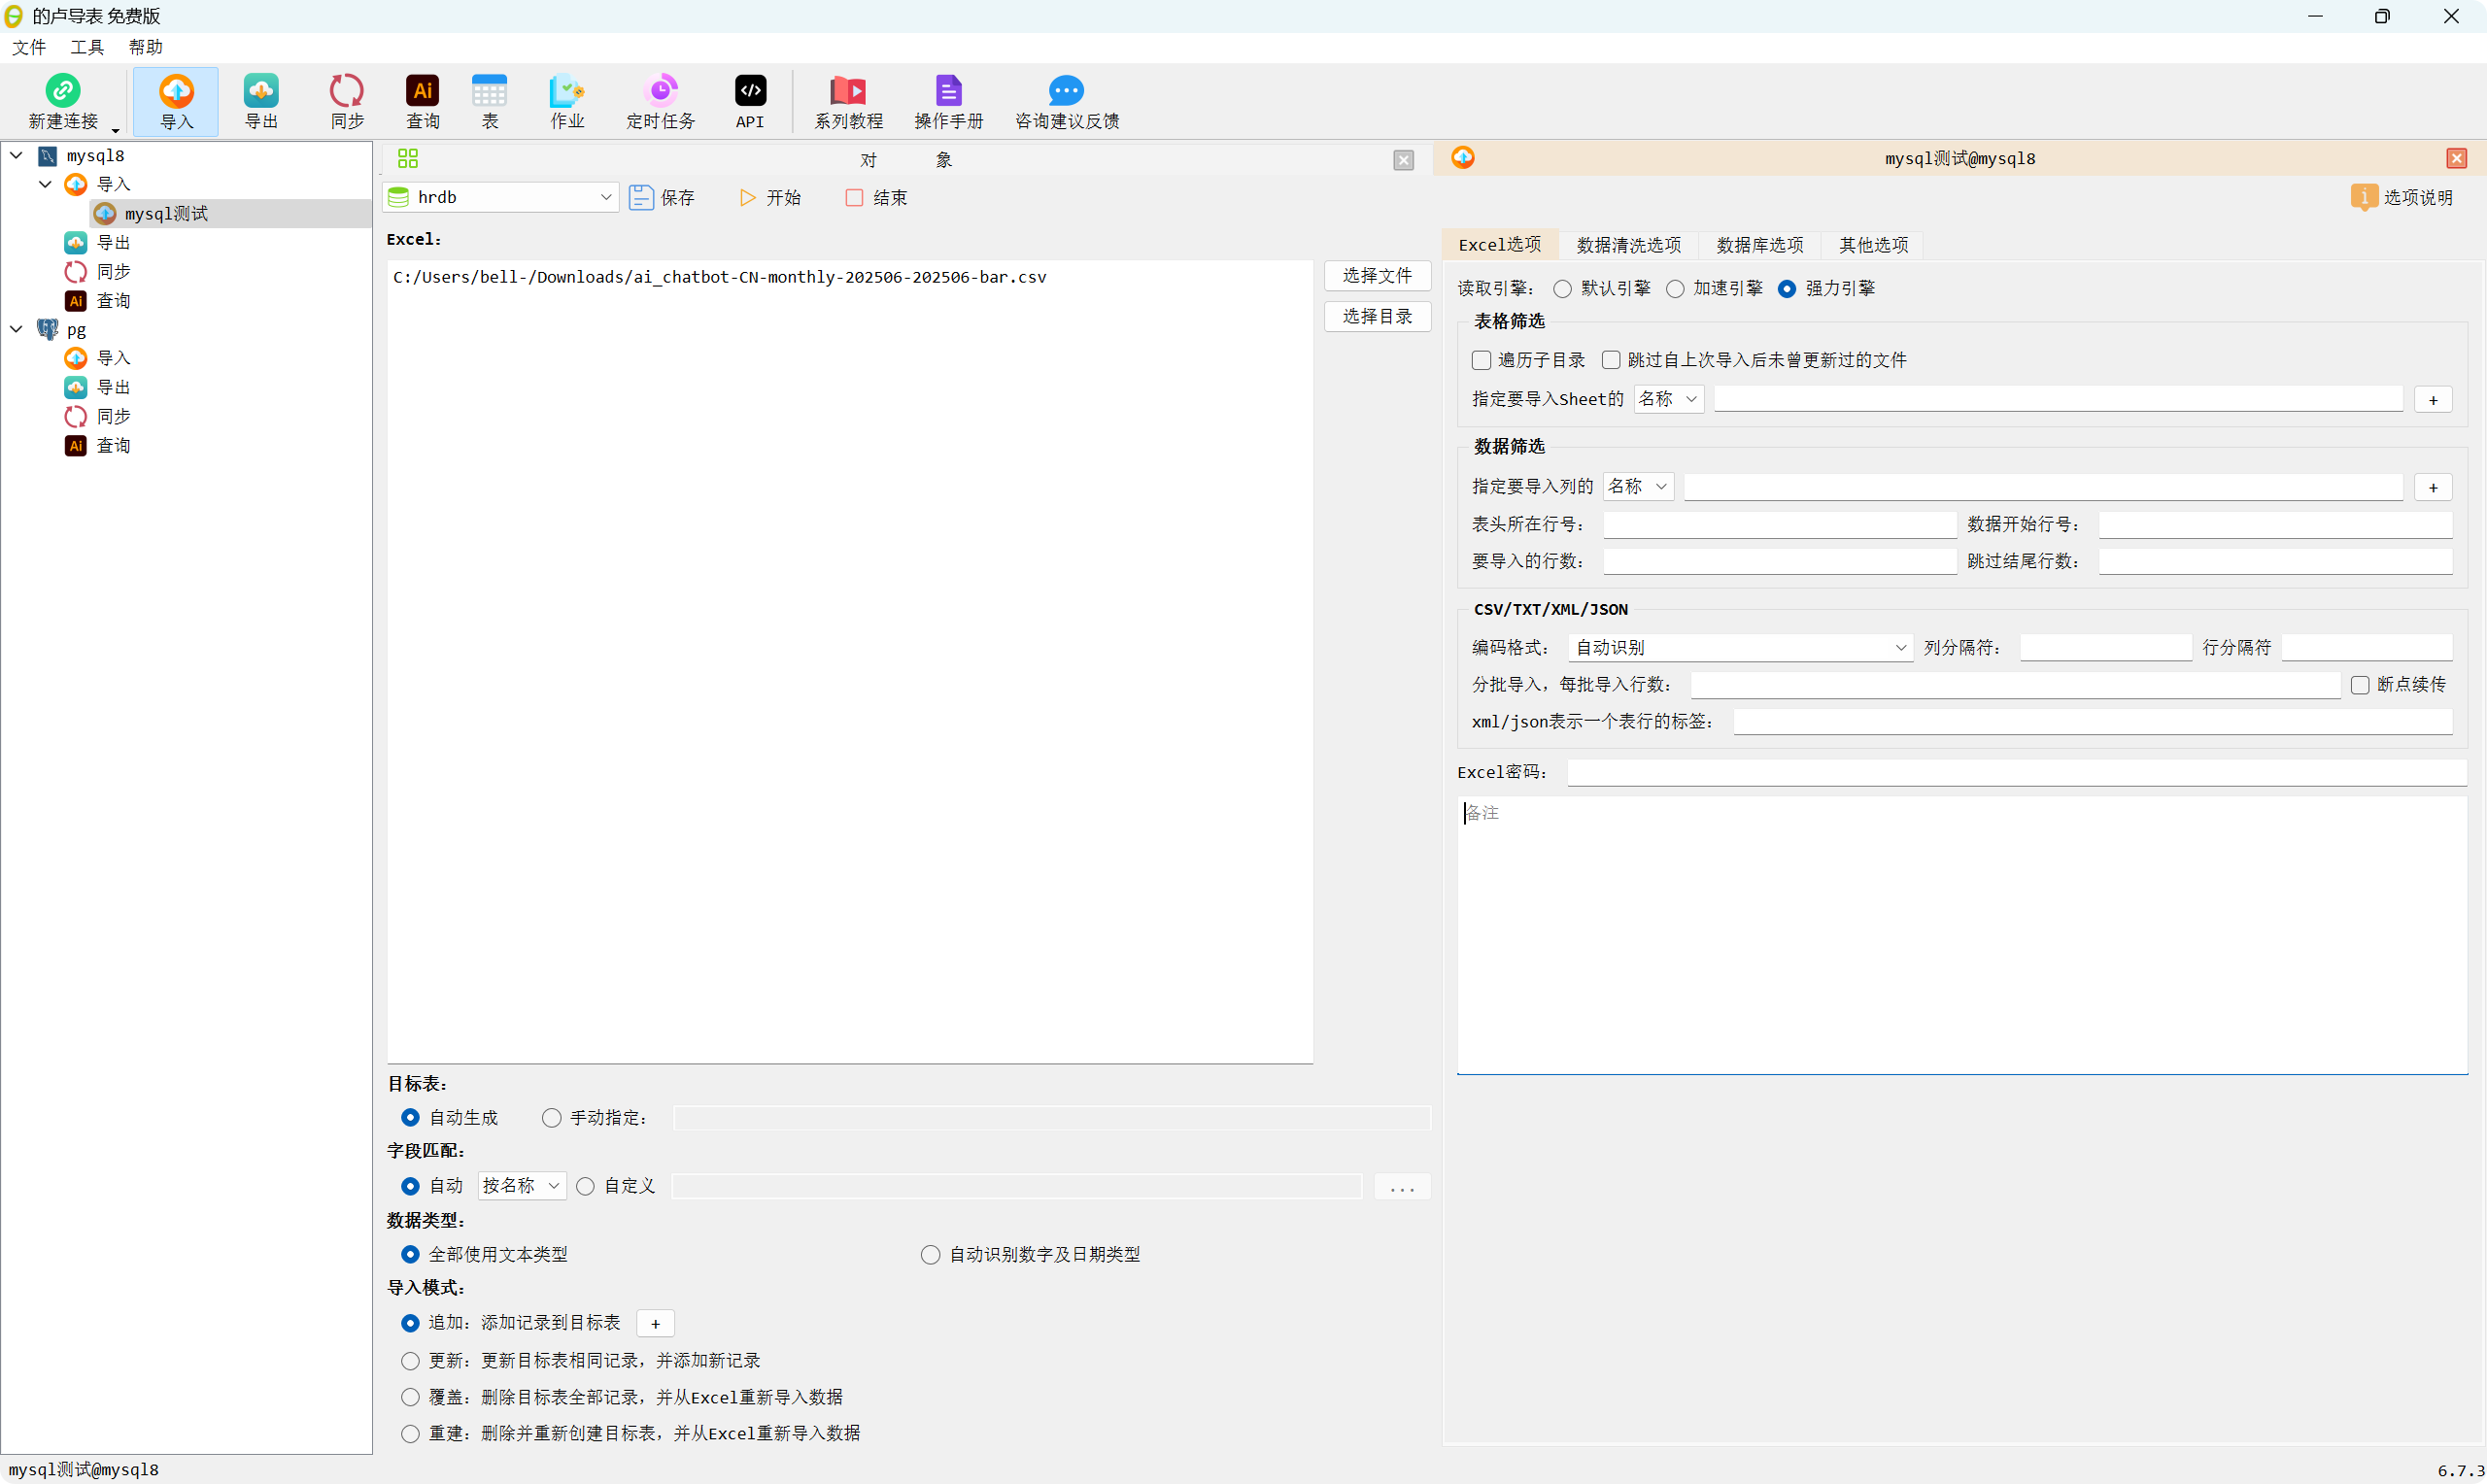Open 咨询建议反馈 feedback icon

(x=1066, y=100)
